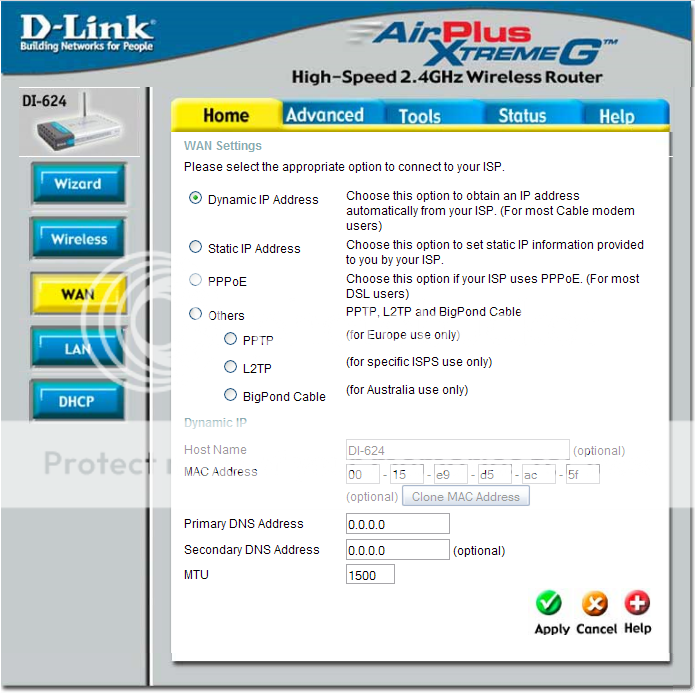Pick the PPTP radio button
Image resolution: width=695 pixels, height=693 pixels.
pos(231,340)
